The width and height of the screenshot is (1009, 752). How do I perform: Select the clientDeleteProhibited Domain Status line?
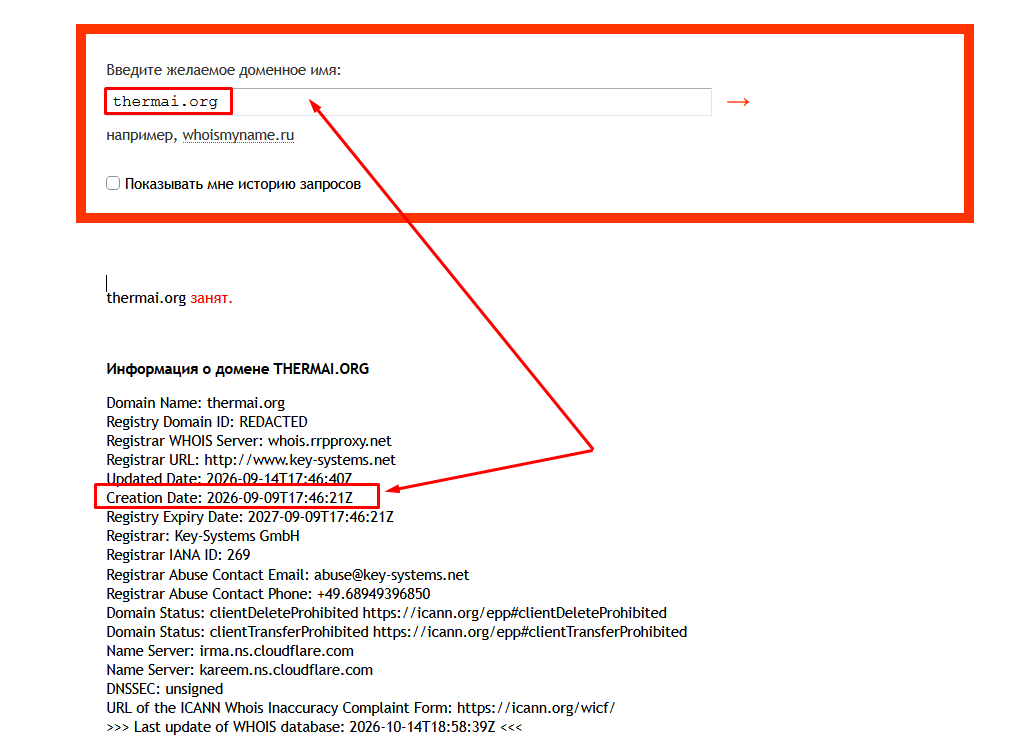[x=386, y=613]
